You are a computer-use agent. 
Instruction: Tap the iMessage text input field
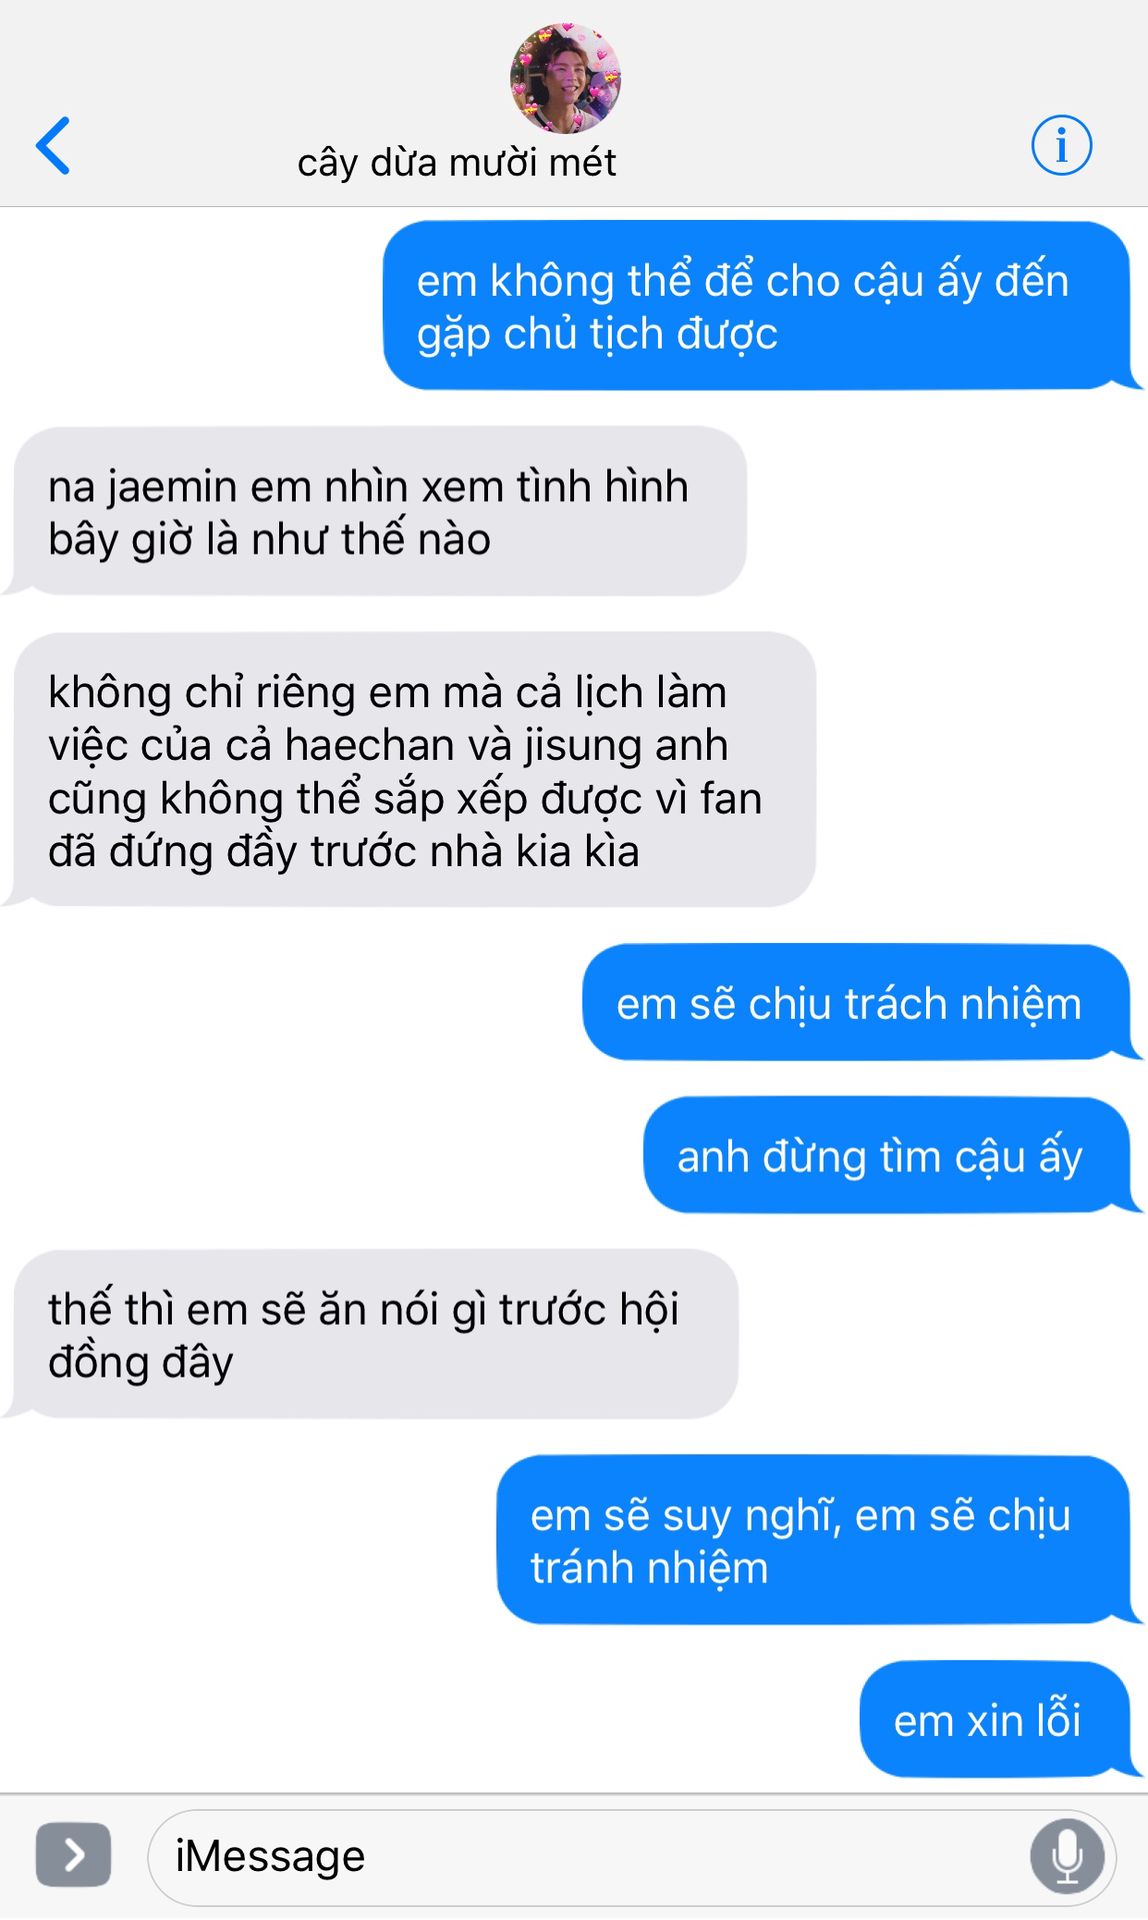(631, 1857)
